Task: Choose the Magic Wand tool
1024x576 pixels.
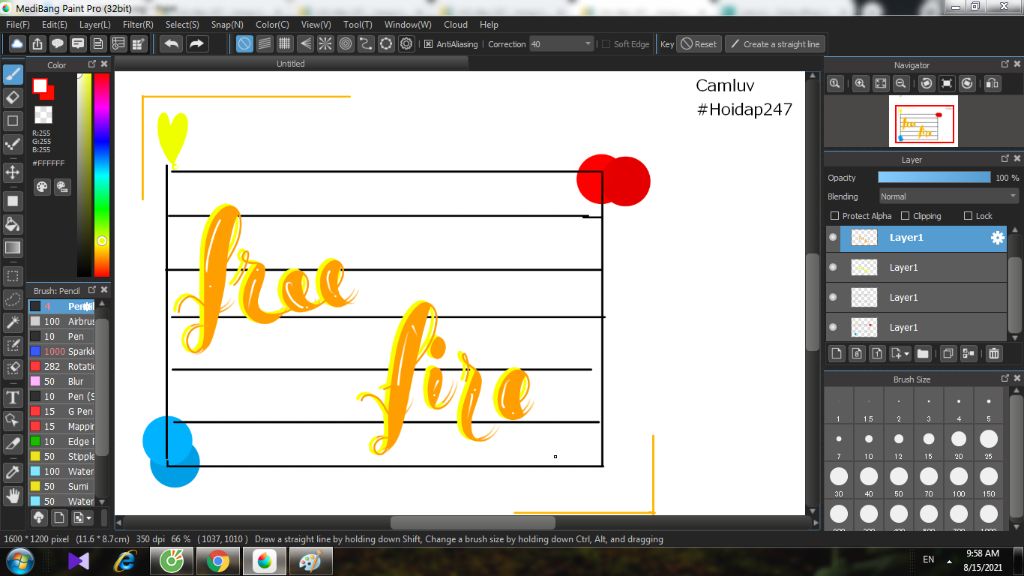Action: (12, 322)
